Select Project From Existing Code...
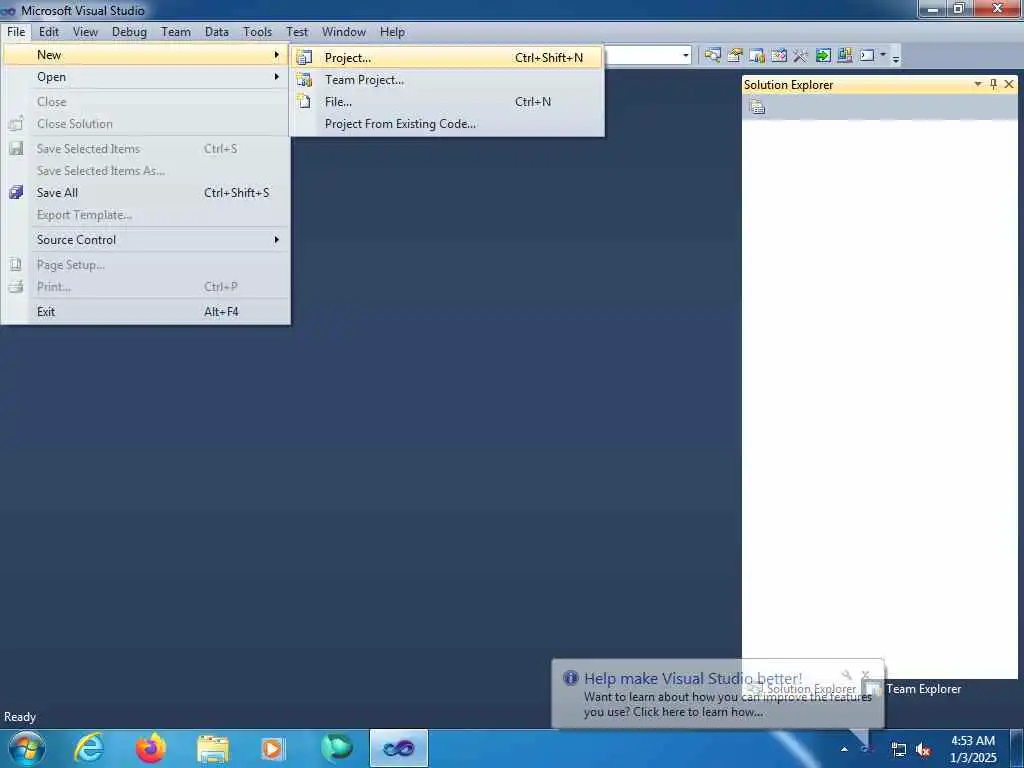This screenshot has width=1024, height=768. pyautogui.click(x=447, y=123)
